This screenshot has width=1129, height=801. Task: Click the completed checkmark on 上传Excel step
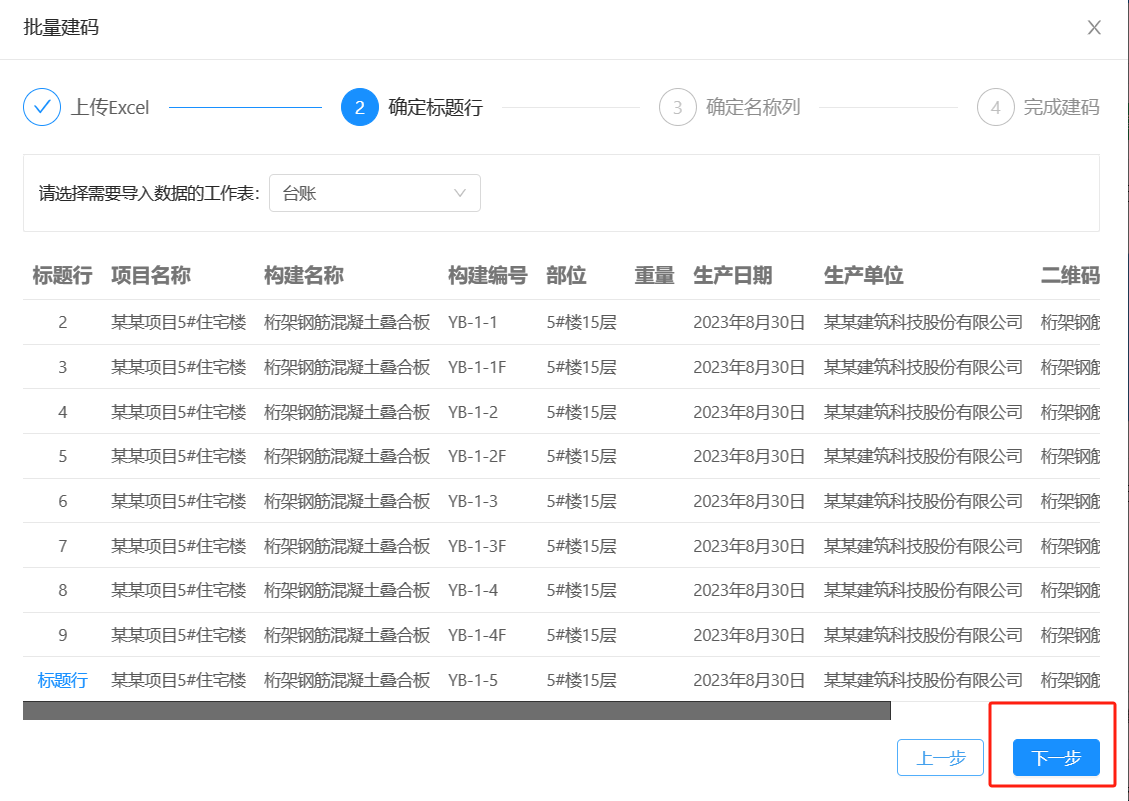41,107
